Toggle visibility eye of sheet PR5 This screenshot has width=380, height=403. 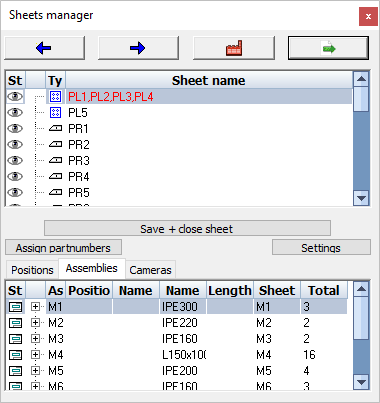pos(15,192)
